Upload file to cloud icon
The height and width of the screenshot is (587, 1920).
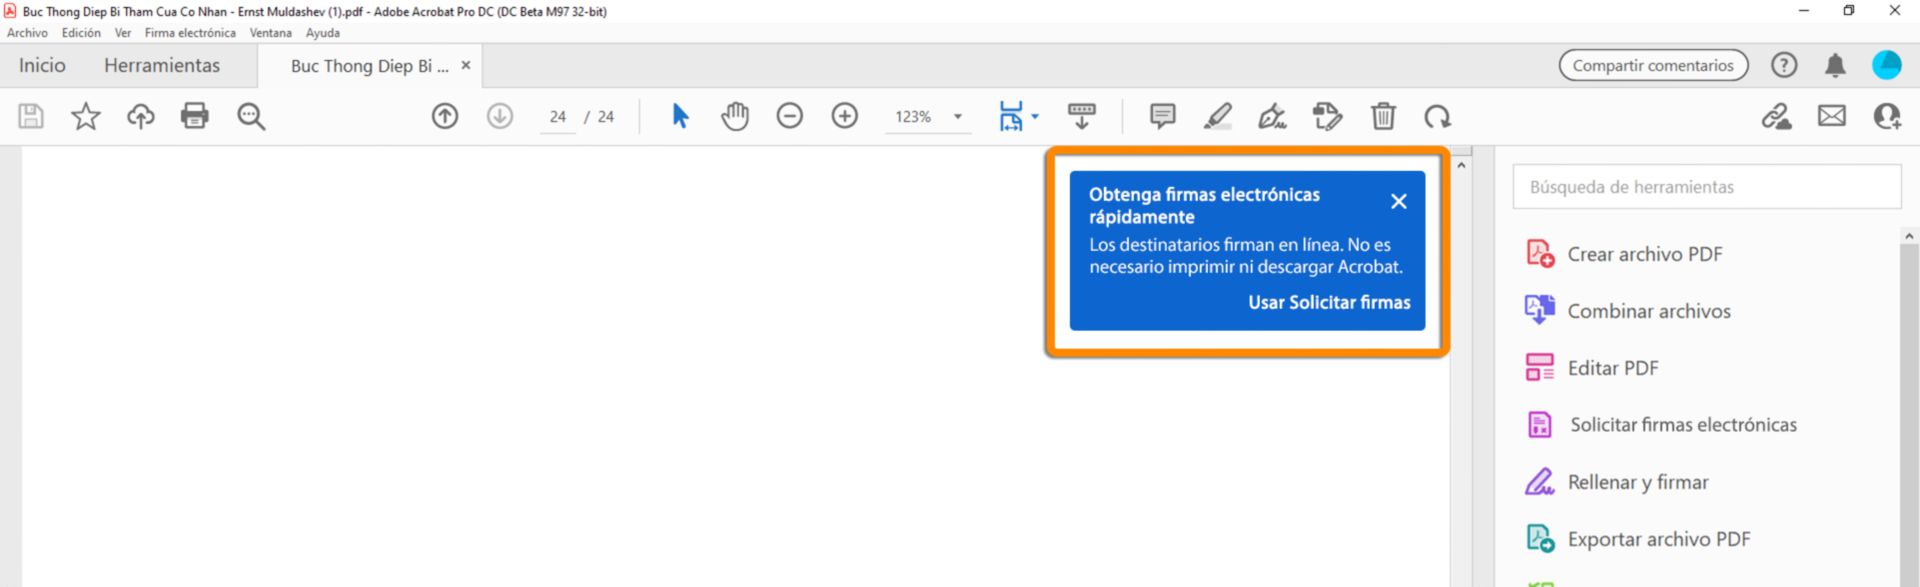pyautogui.click(x=141, y=116)
